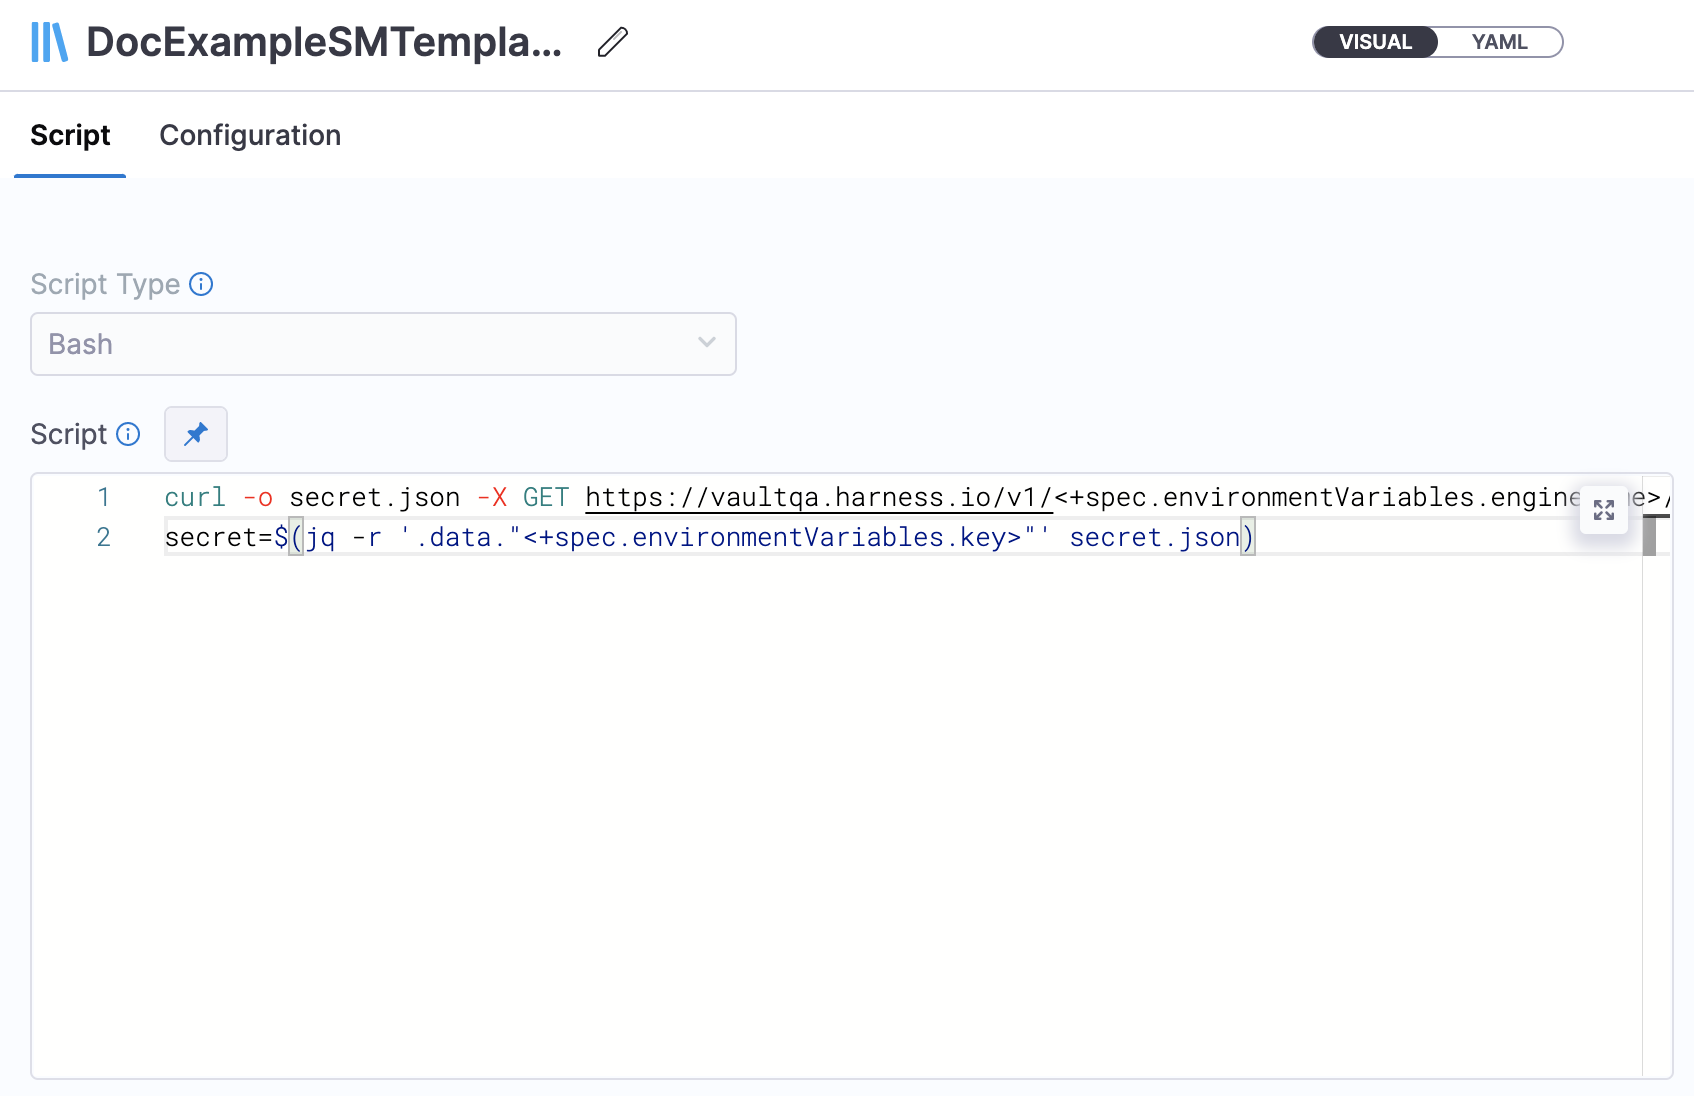Click the template library logo icon
Viewport: 1694px width, 1096px height.
click(x=49, y=43)
